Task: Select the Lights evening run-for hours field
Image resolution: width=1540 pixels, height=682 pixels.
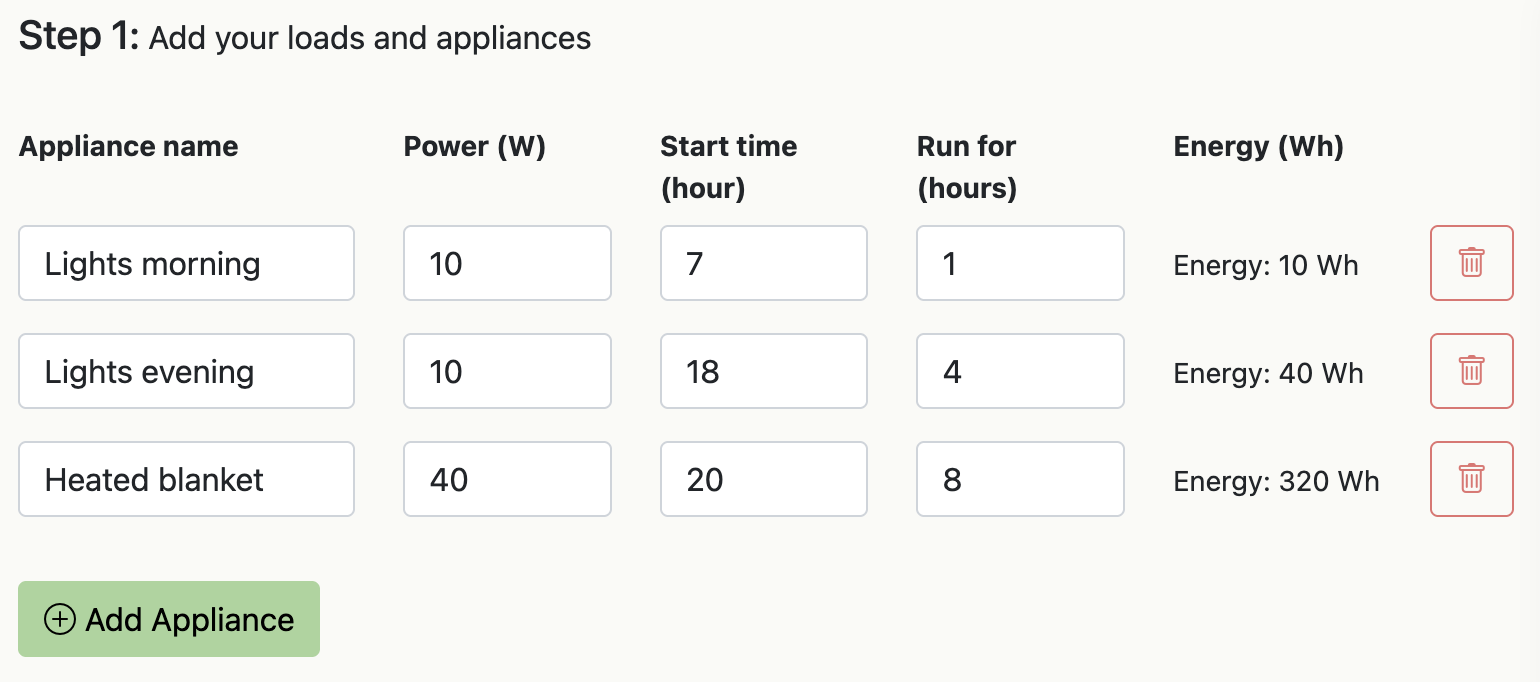Action: [1020, 371]
